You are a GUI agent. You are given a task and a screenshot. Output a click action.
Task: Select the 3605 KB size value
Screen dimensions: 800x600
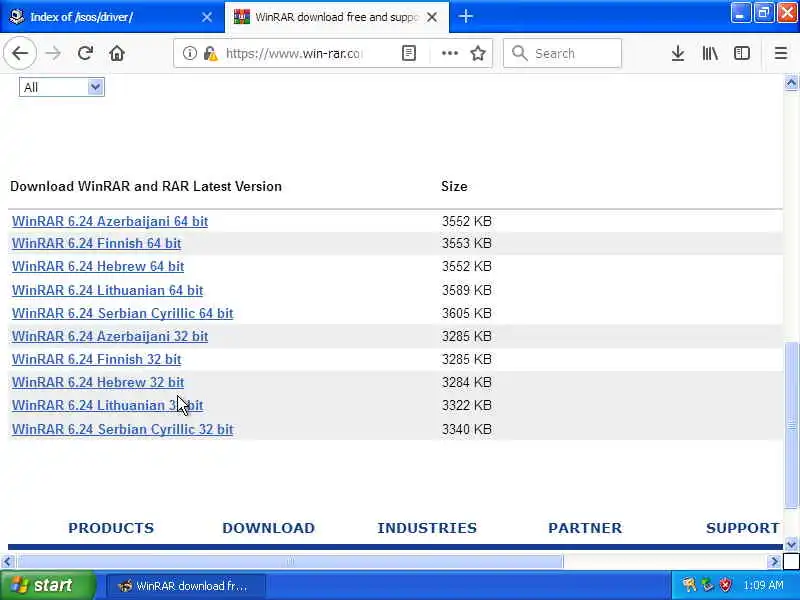coord(466,313)
